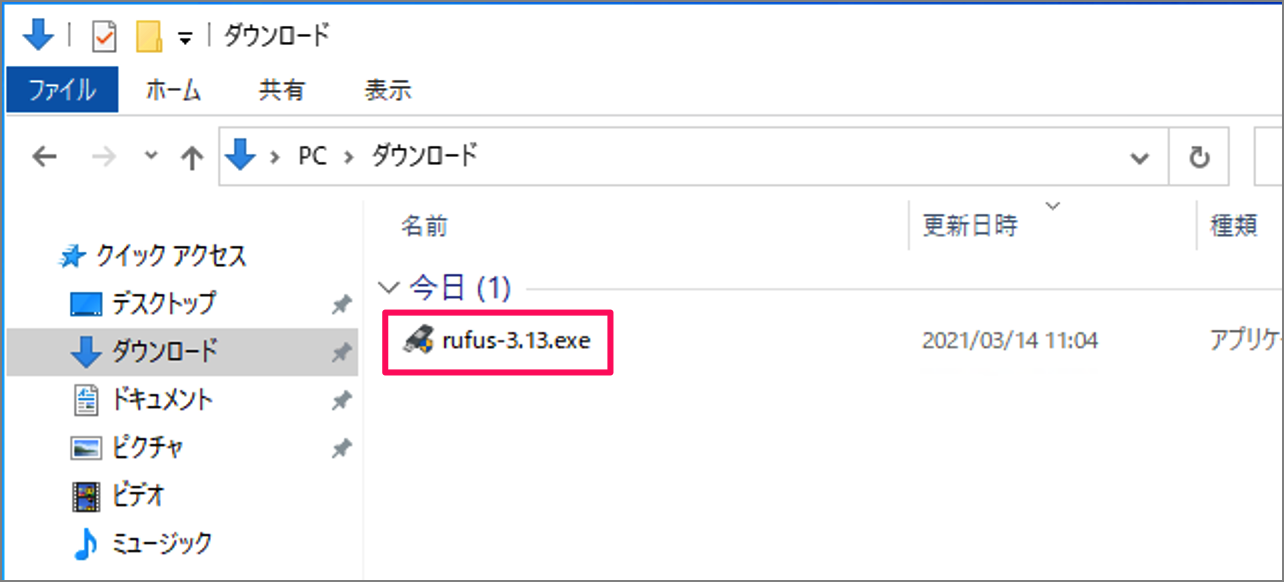Open the ファイル (File) menu tab

[x=62, y=90]
